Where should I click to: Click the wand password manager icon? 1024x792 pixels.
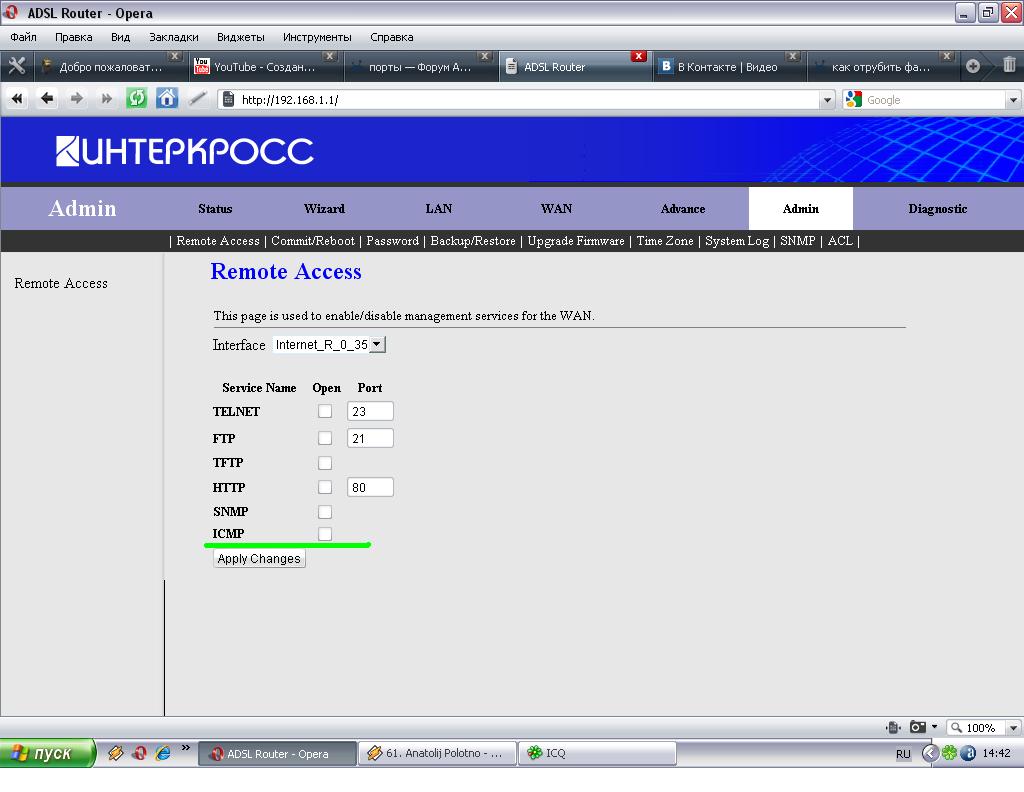click(x=197, y=99)
